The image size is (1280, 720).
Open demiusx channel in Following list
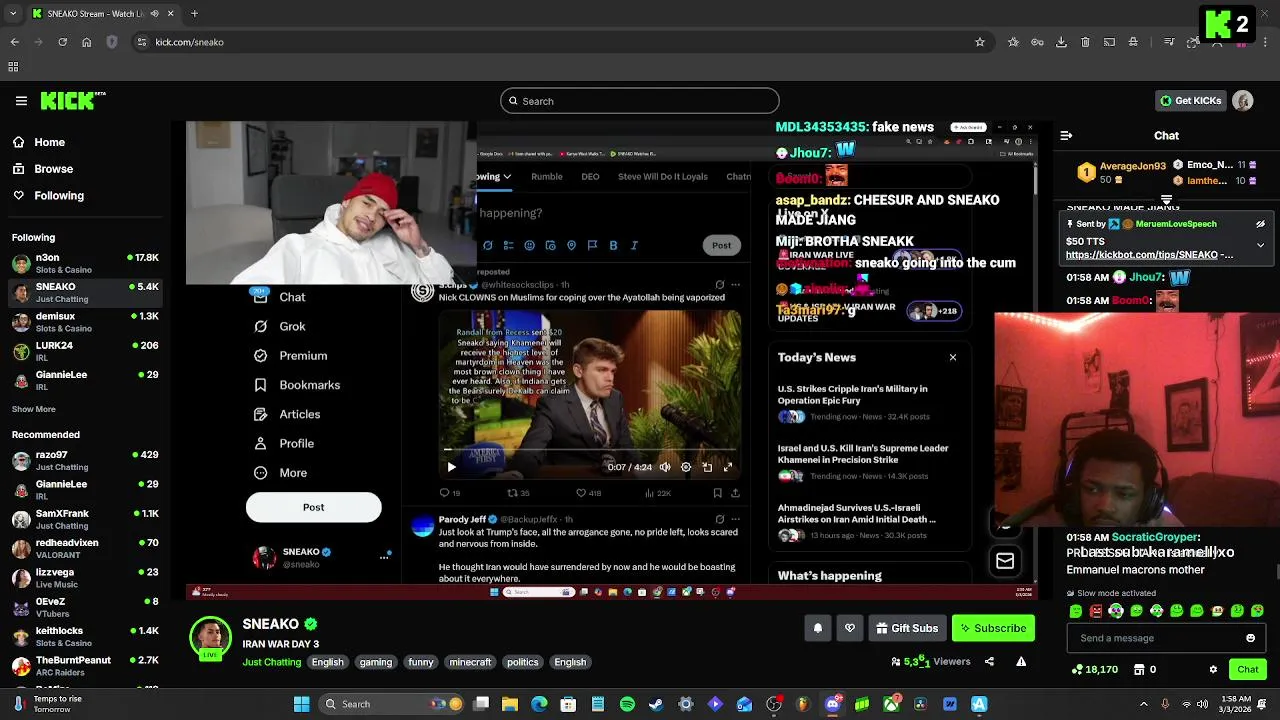pos(85,322)
